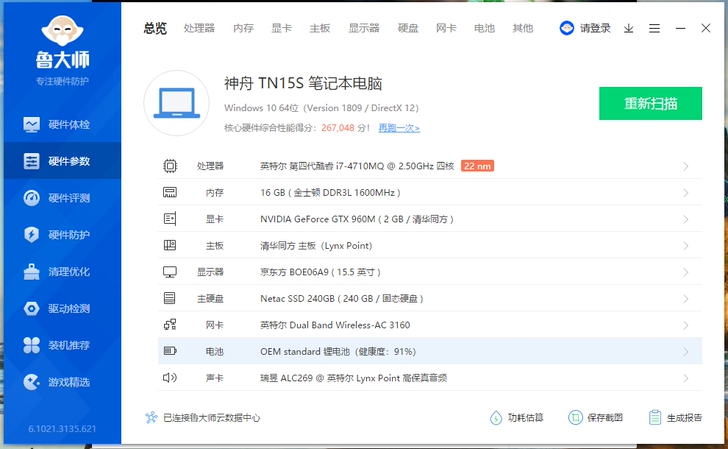The height and width of the screenshot is (449, 728).
Task: Expand the 处理器 row chevron
Action: pos(686,166)
